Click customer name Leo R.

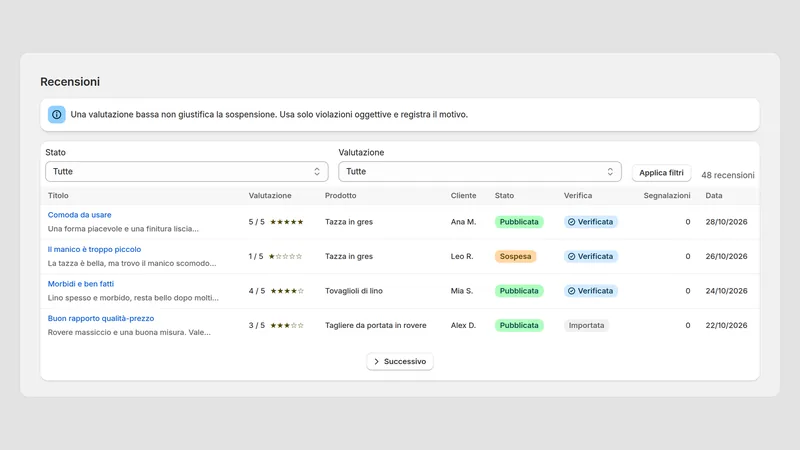462,256
